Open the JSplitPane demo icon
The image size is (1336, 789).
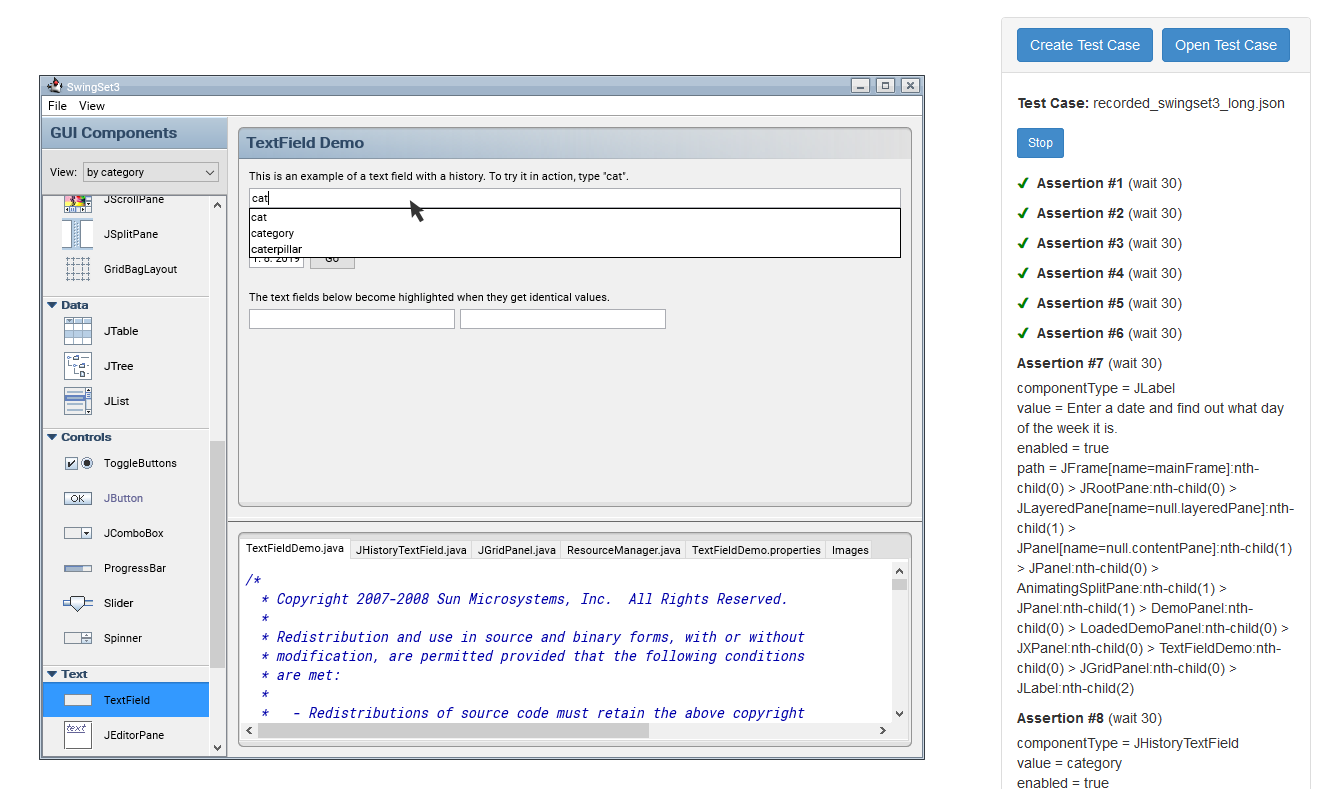tap(77, 234)
